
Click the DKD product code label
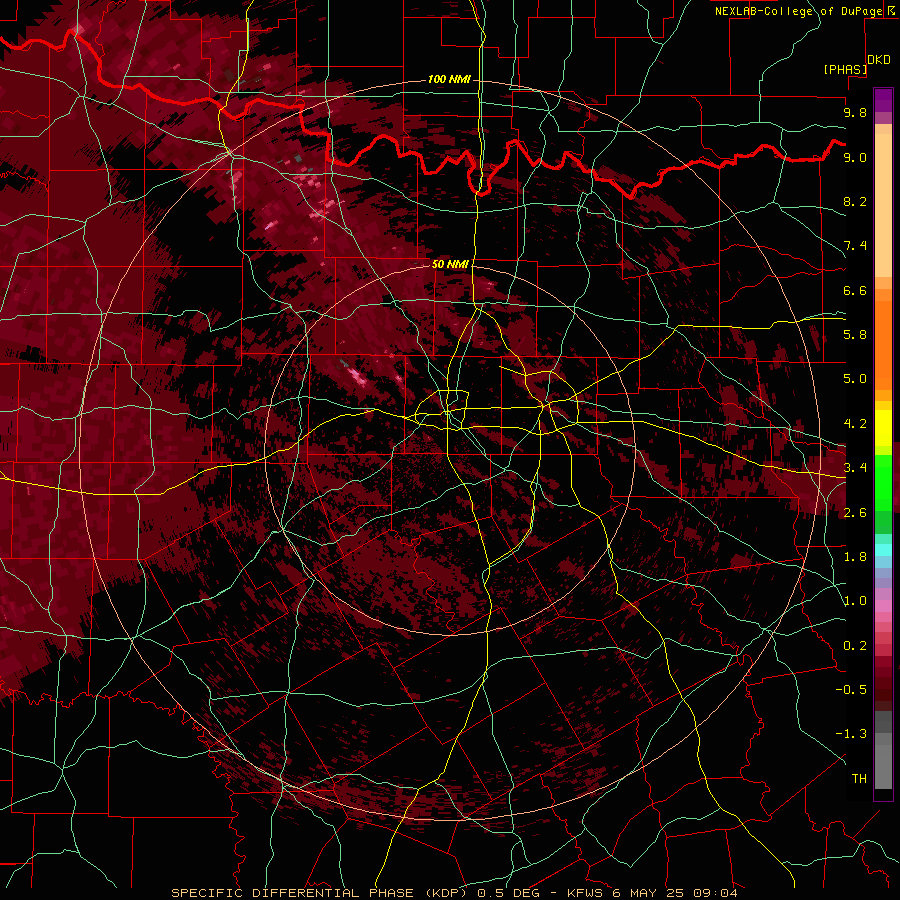tap(879, 60)
